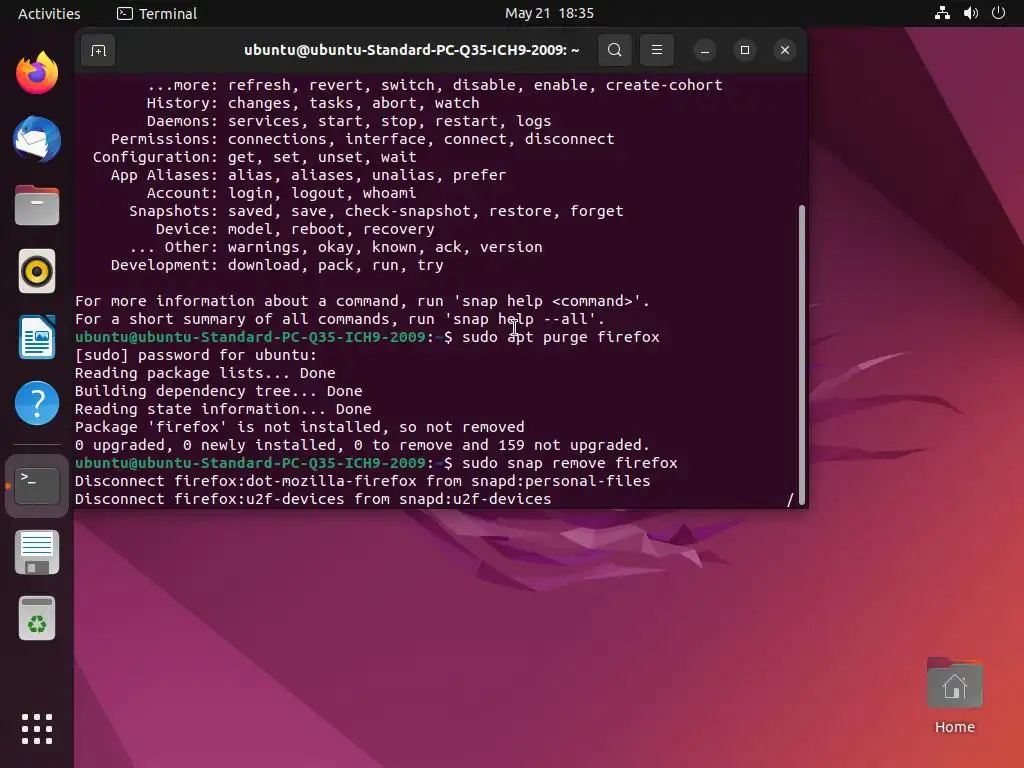Close the terminal window
The image size is (1024, 768).
click(x=784, y=50)
